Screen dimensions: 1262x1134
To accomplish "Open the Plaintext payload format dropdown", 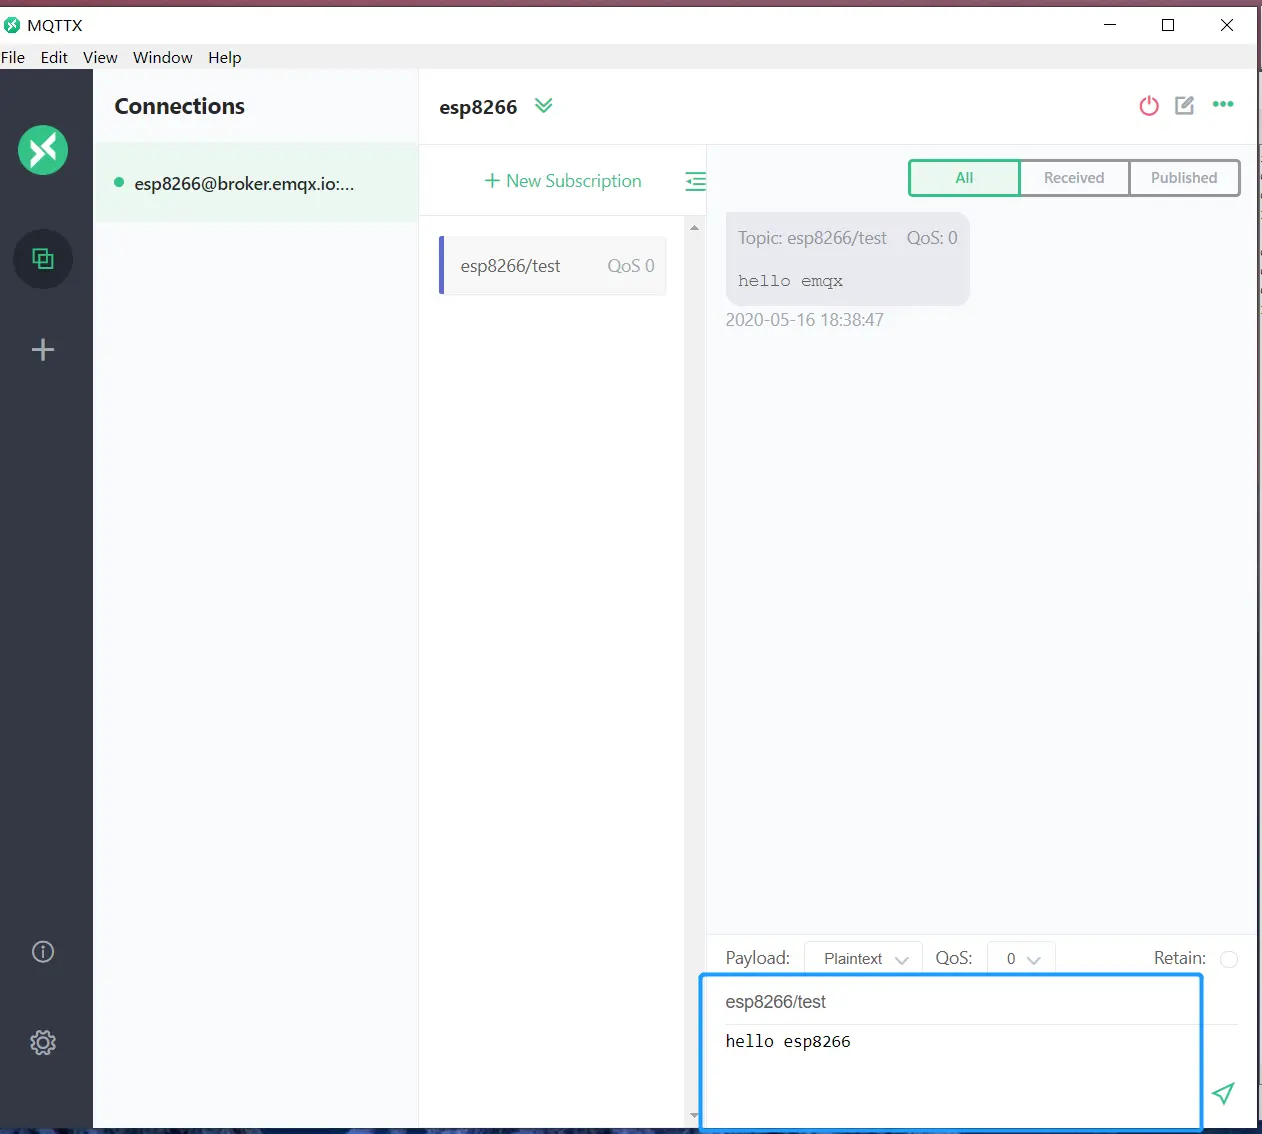I will [x=864, y=959].
